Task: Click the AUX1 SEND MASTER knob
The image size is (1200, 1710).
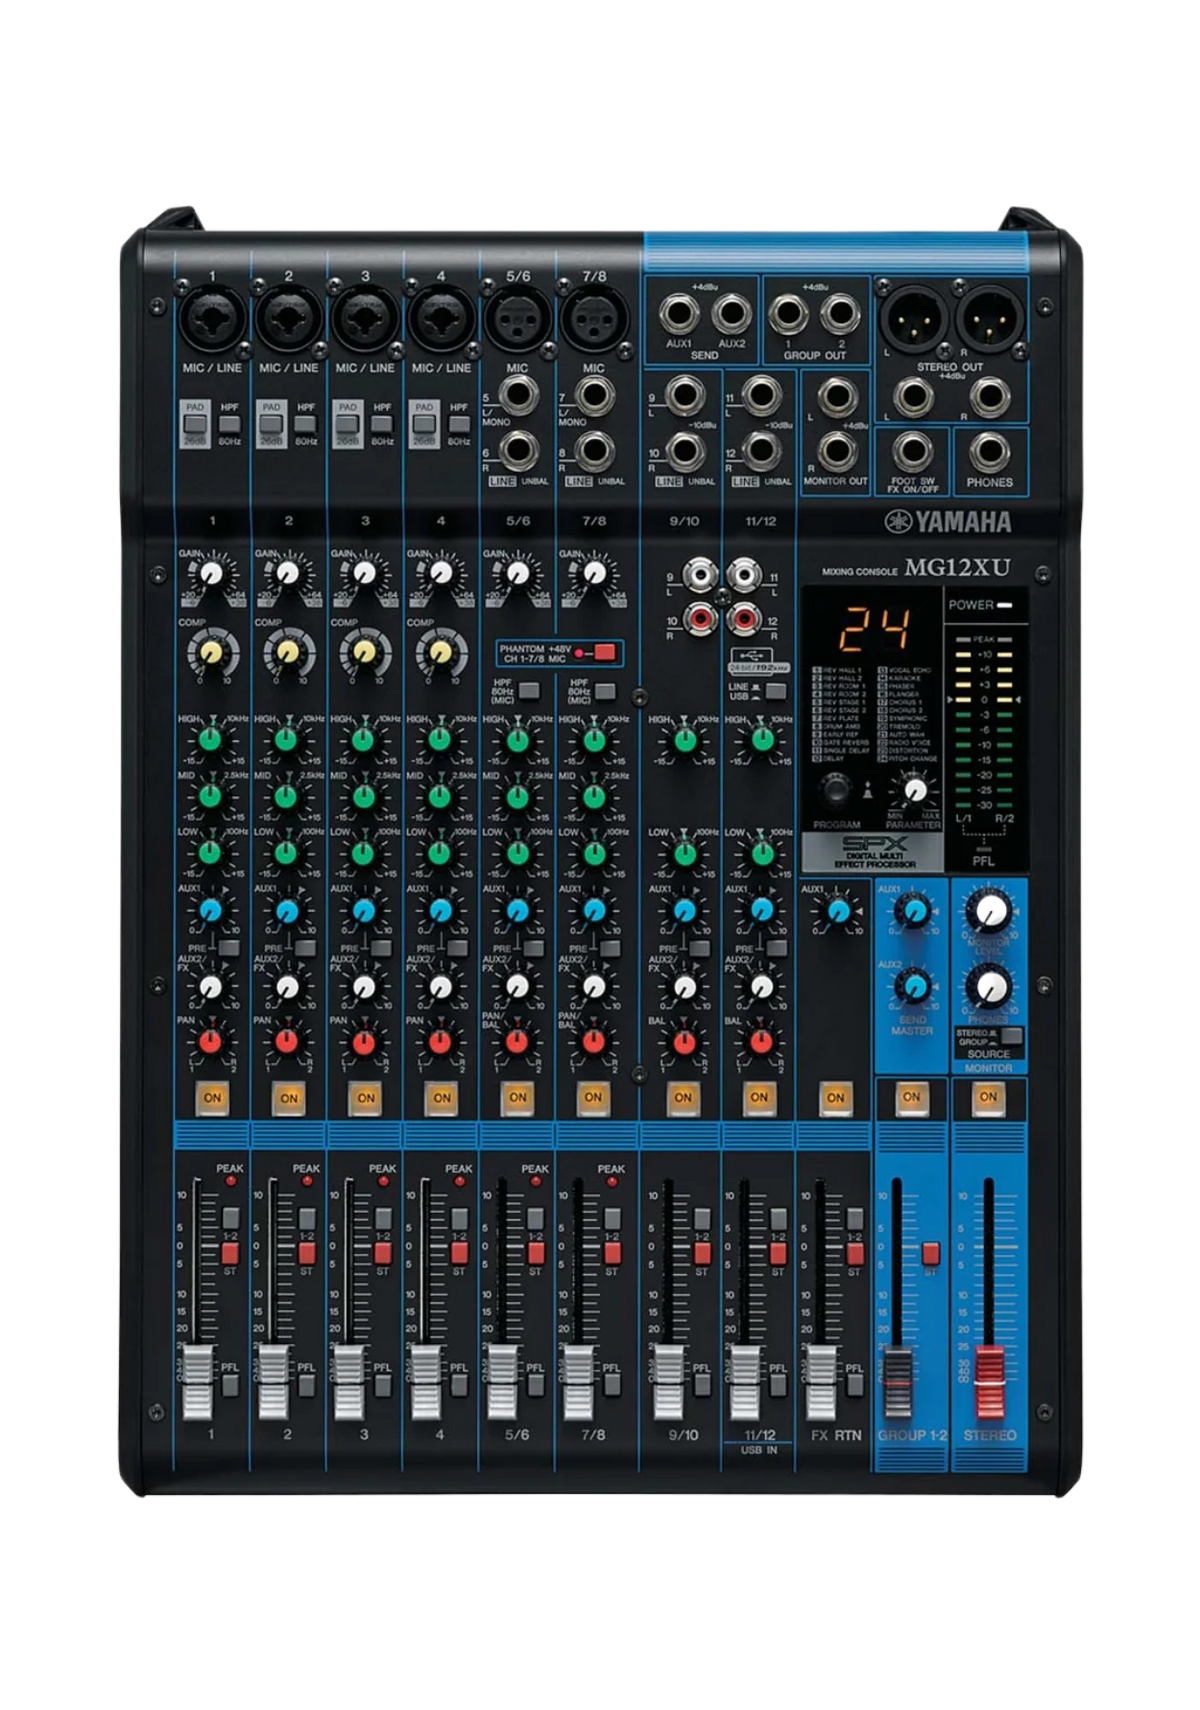Action: pyautogui.click(x=912, y=911)
